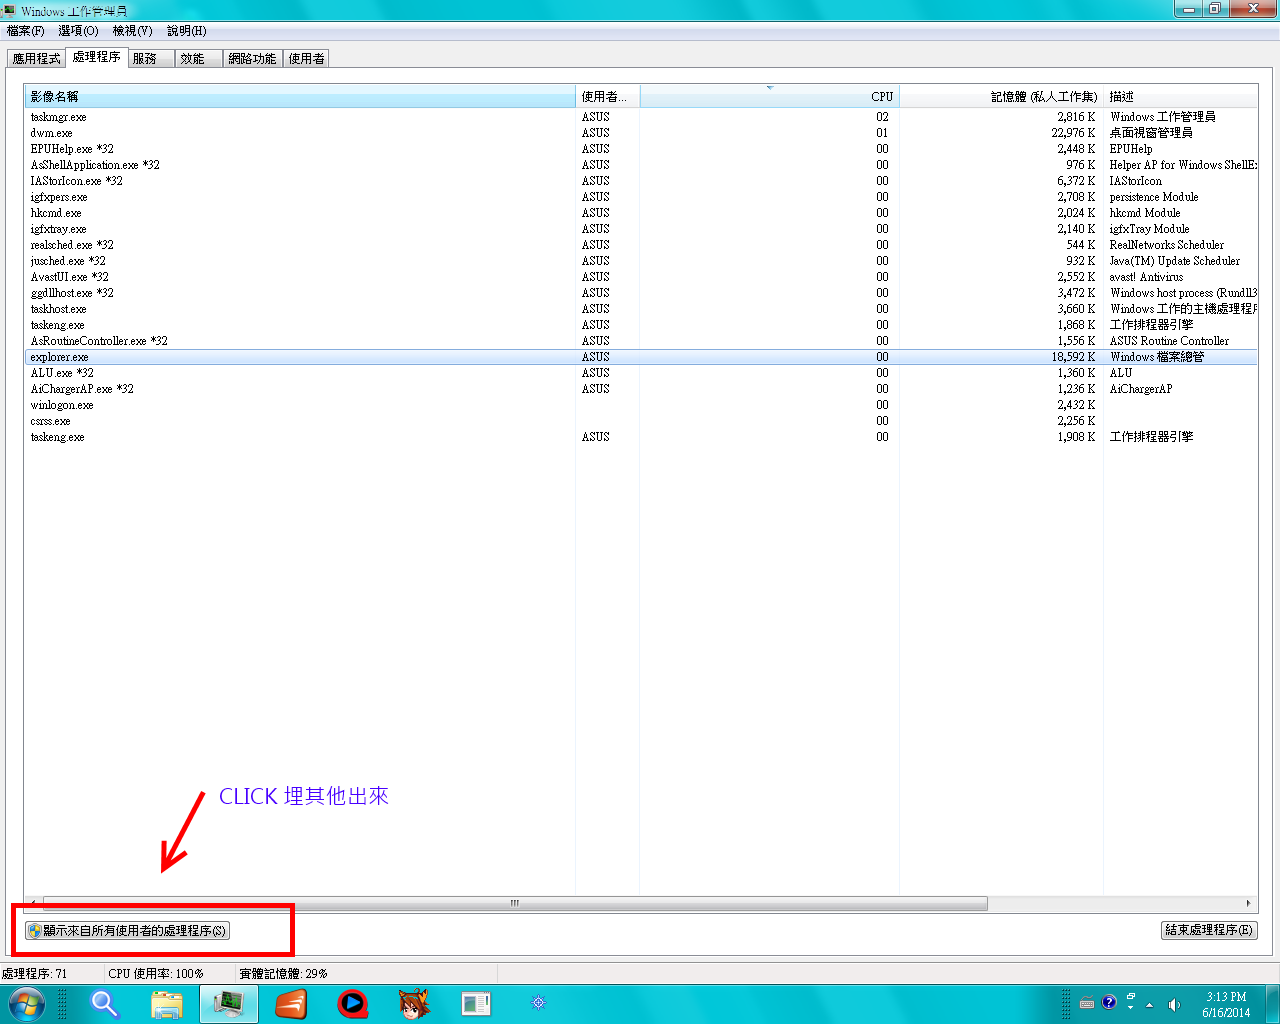1280x1024 pixels.
Task: Select the EPUHelp.exe *32 process
Action: tap(641, 149)
